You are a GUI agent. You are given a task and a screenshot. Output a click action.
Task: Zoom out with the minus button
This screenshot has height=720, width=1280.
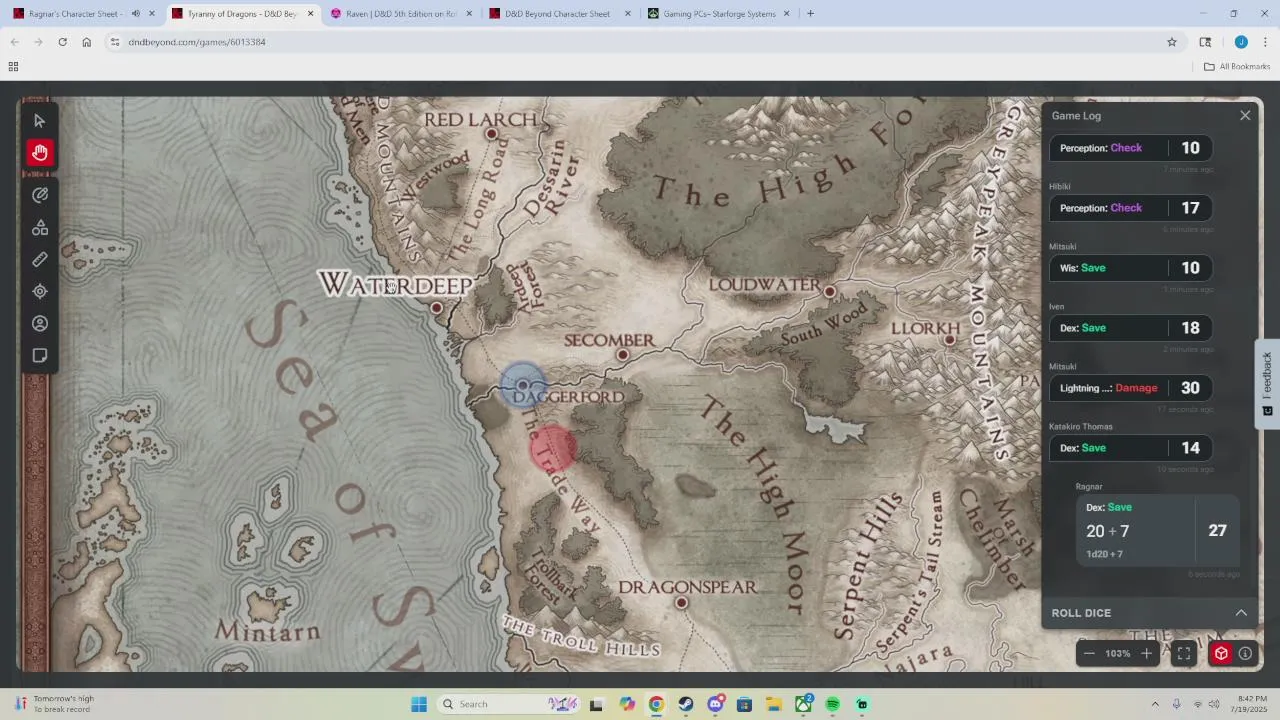pos(1089,653)
